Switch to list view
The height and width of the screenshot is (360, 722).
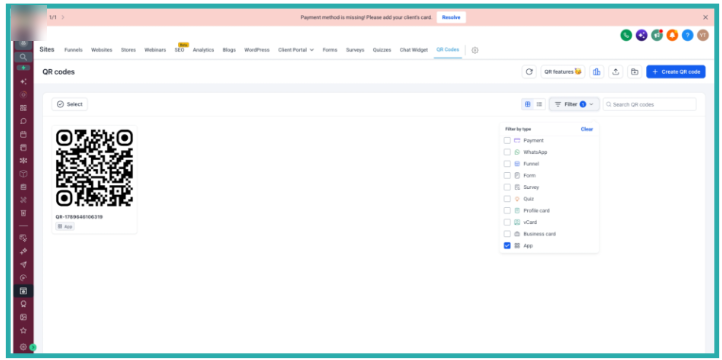pyautogui.click(x=539, y=105)
